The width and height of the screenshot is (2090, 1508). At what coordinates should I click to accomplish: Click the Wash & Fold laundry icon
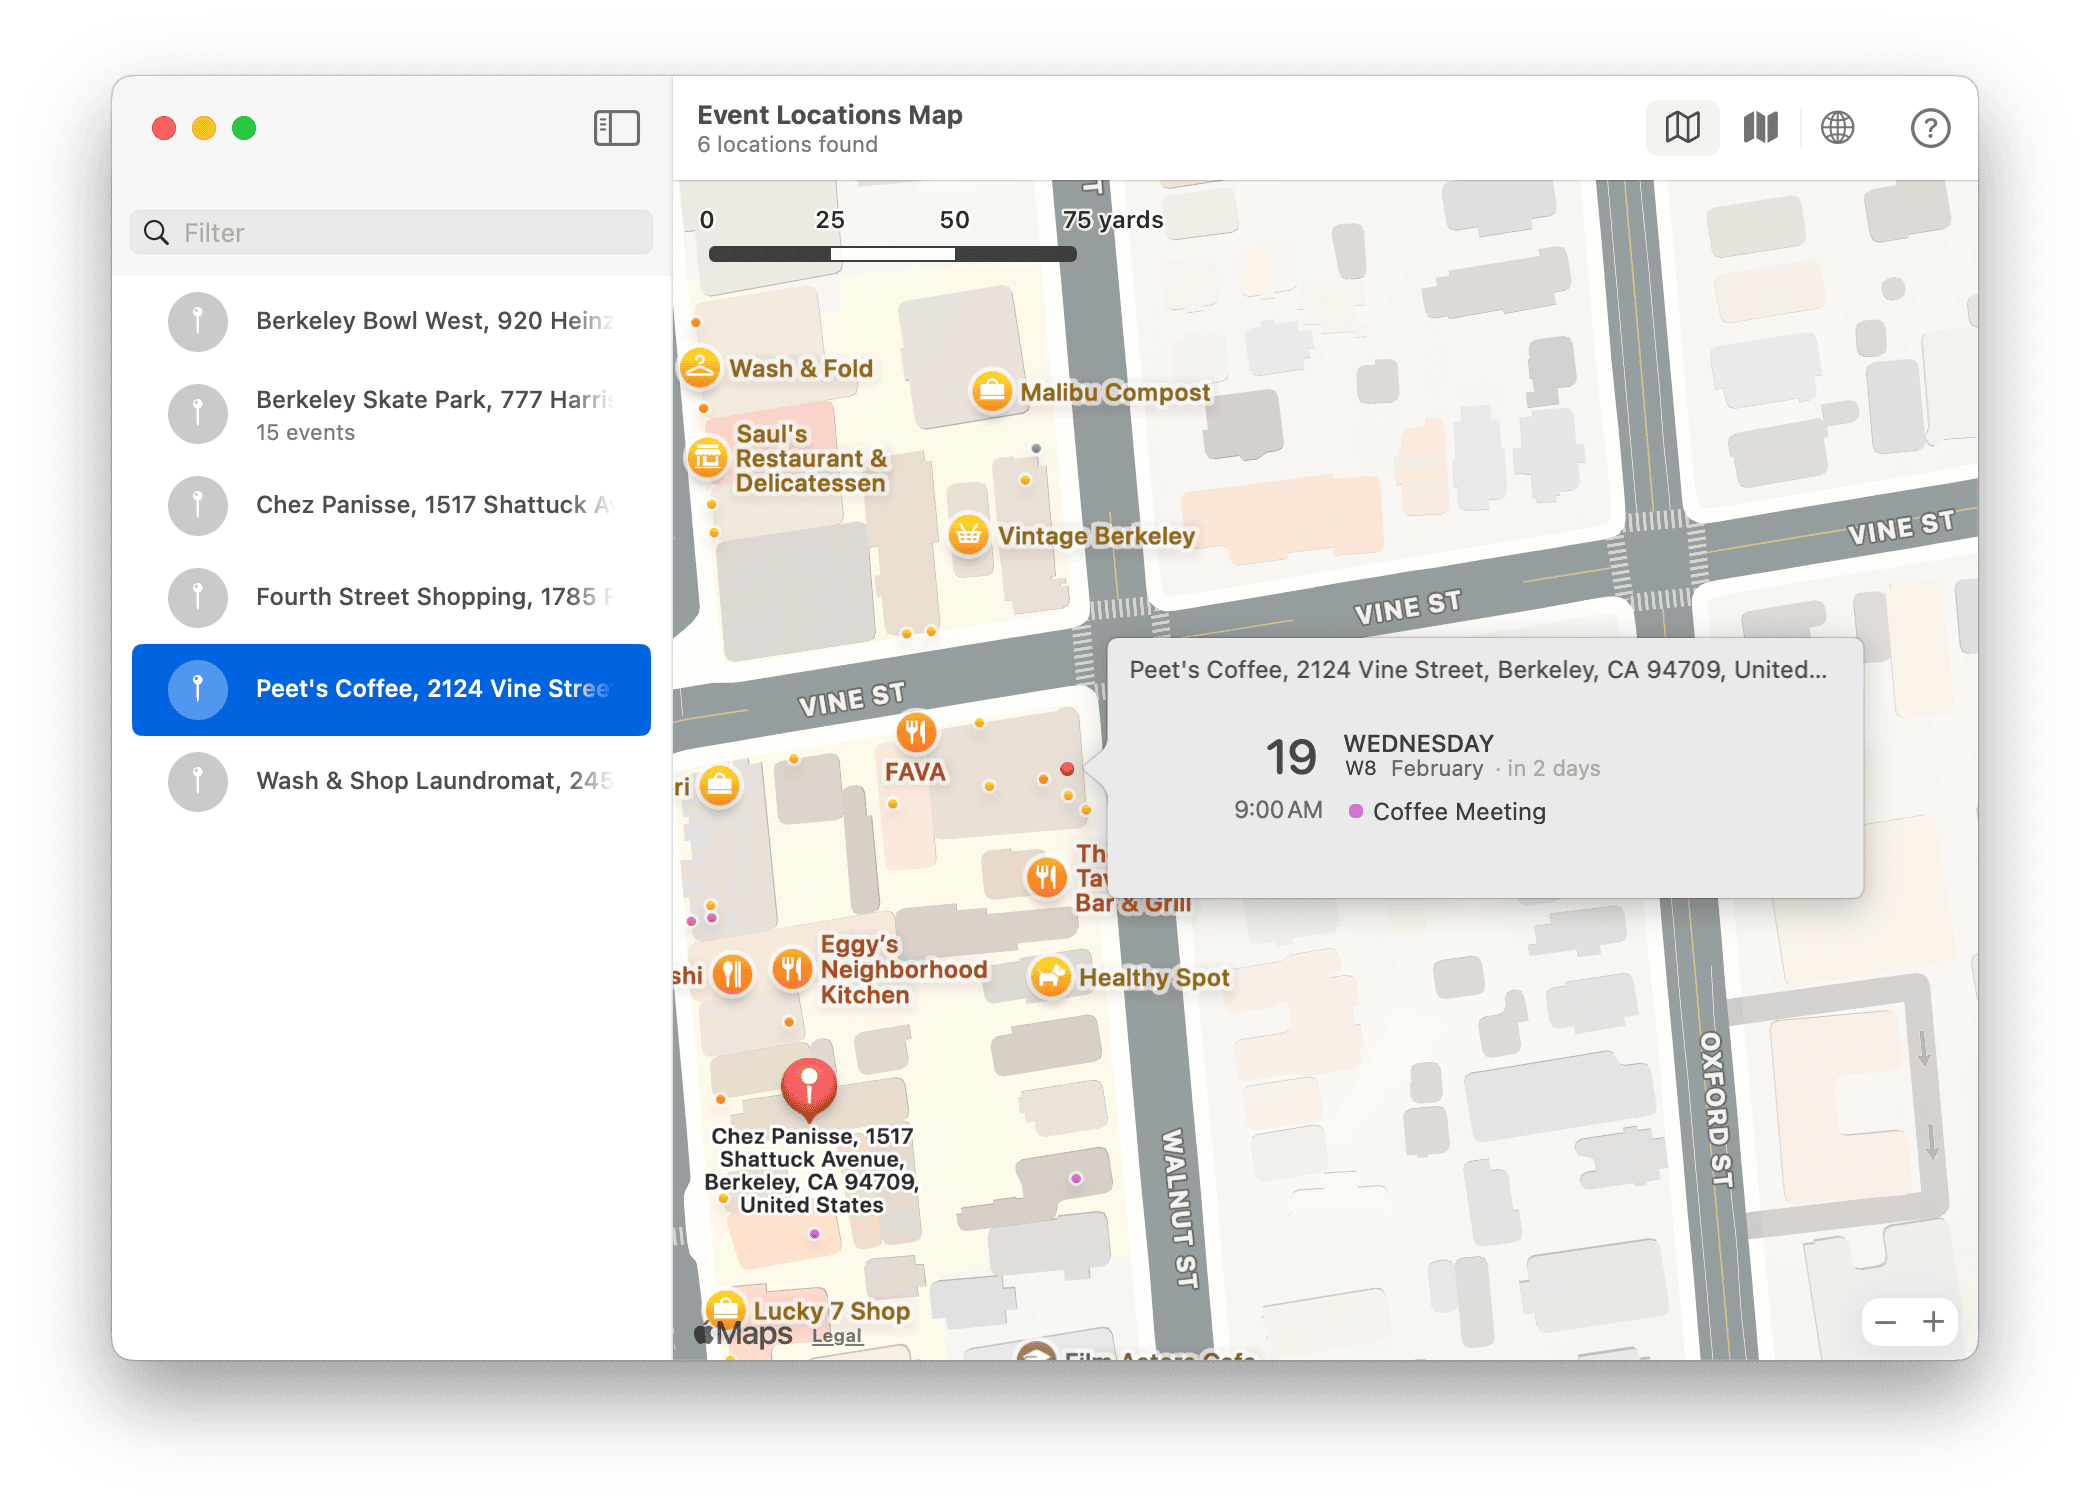(700, 368)
